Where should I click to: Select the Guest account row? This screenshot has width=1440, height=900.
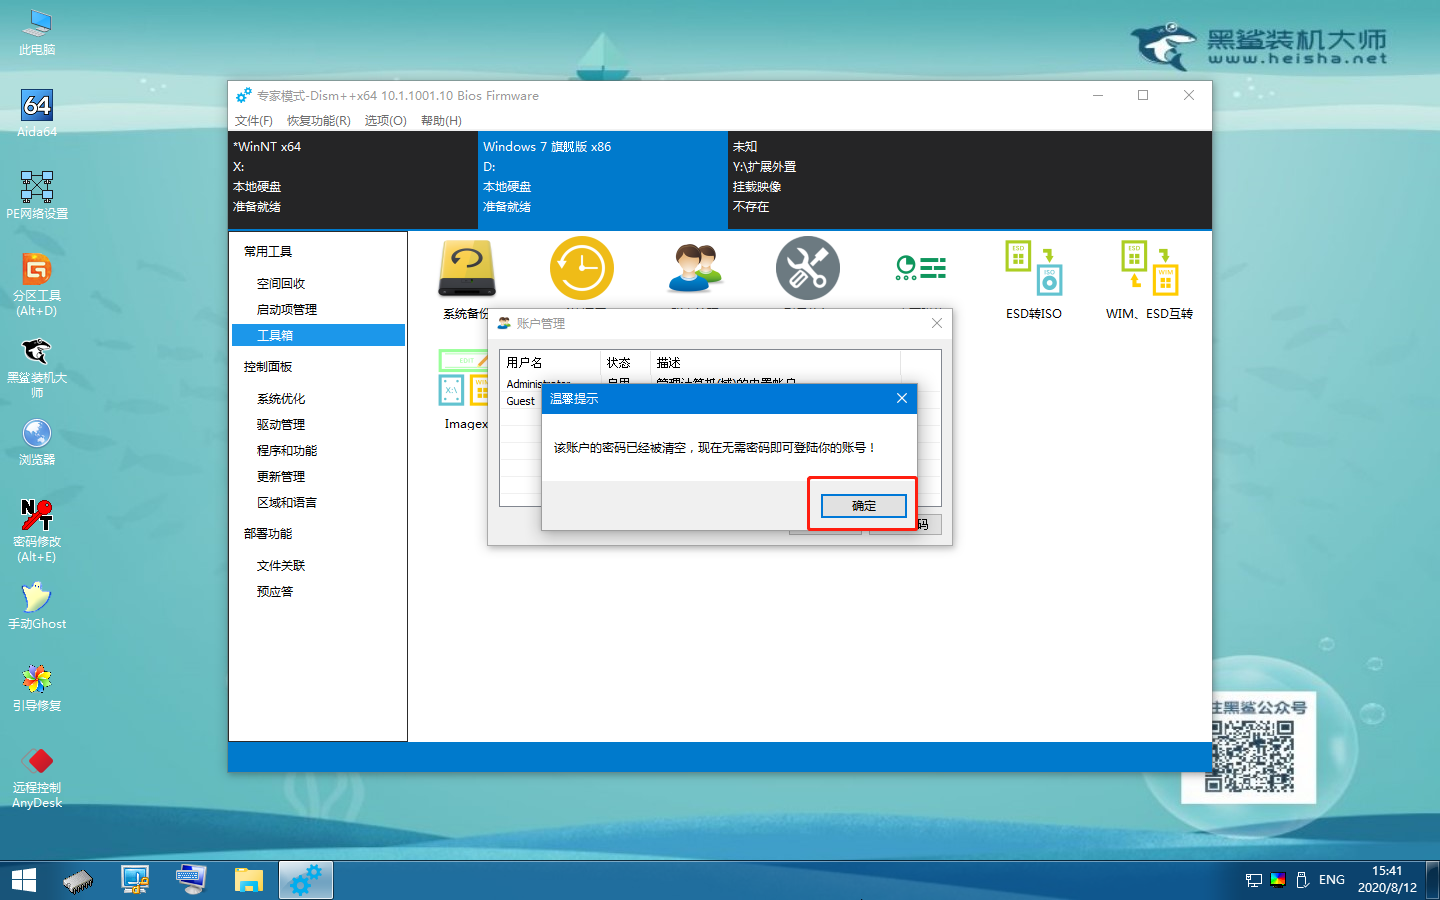[520, 401]
